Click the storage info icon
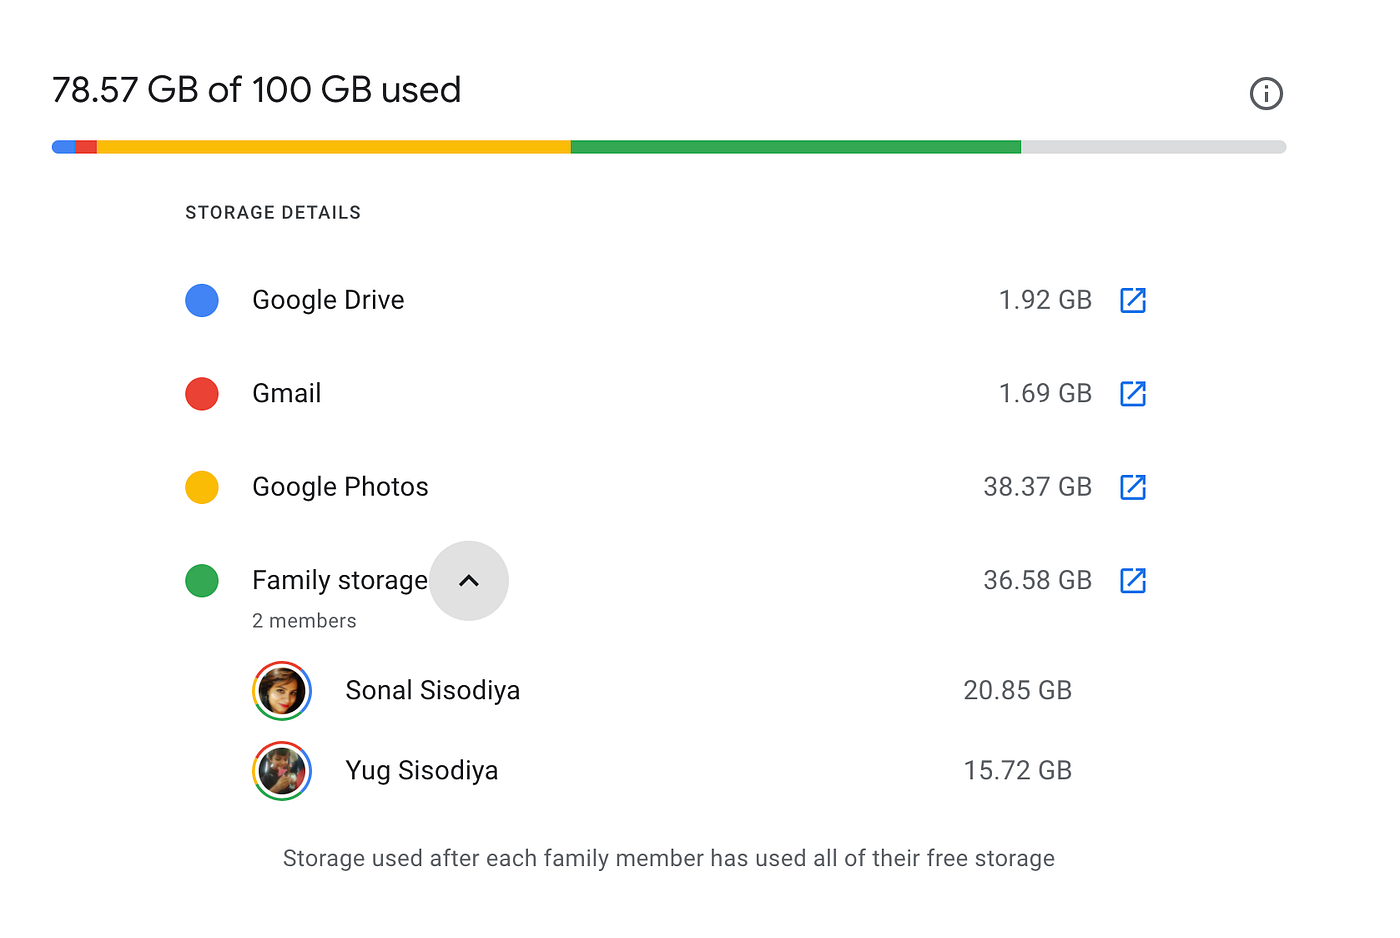The image size is (1400, 938). coord(1266,94)
